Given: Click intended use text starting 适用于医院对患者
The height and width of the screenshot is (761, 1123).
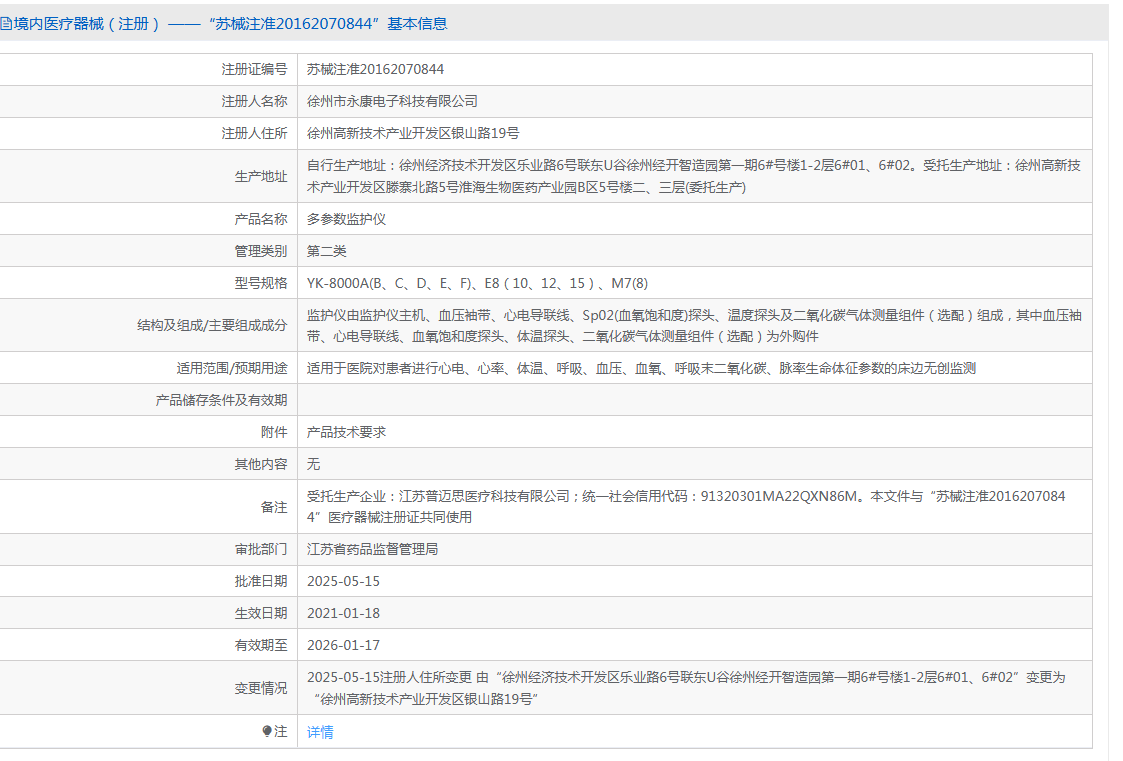Looking at the screenshot, I should tap(641, 368).
